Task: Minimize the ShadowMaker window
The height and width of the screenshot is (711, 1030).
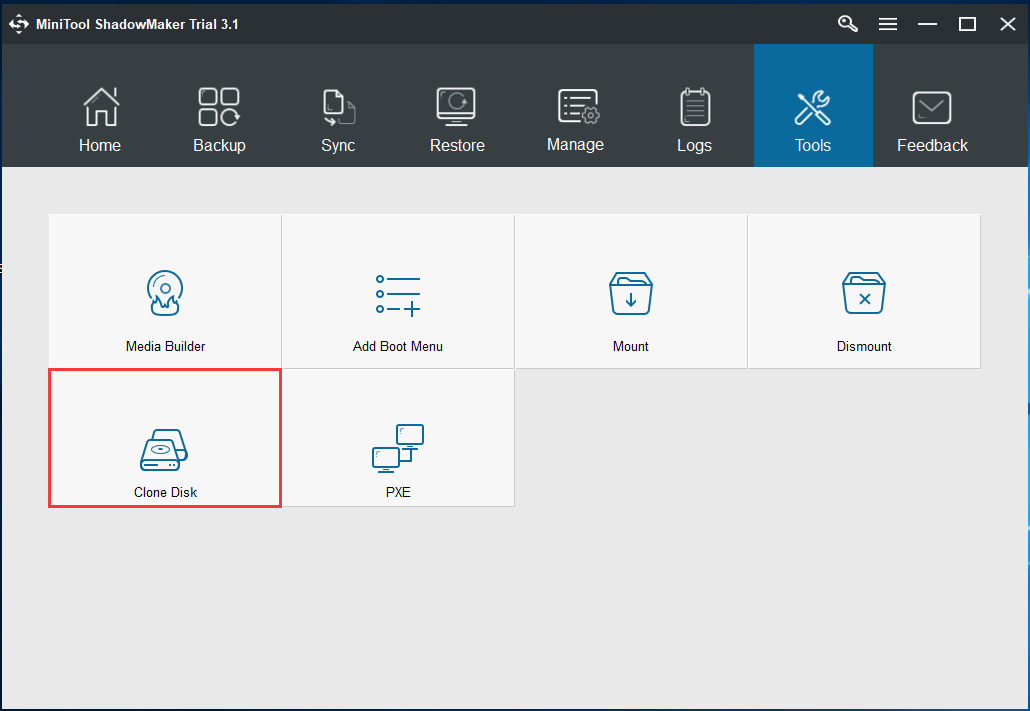Action: click(x=928, y=24)
